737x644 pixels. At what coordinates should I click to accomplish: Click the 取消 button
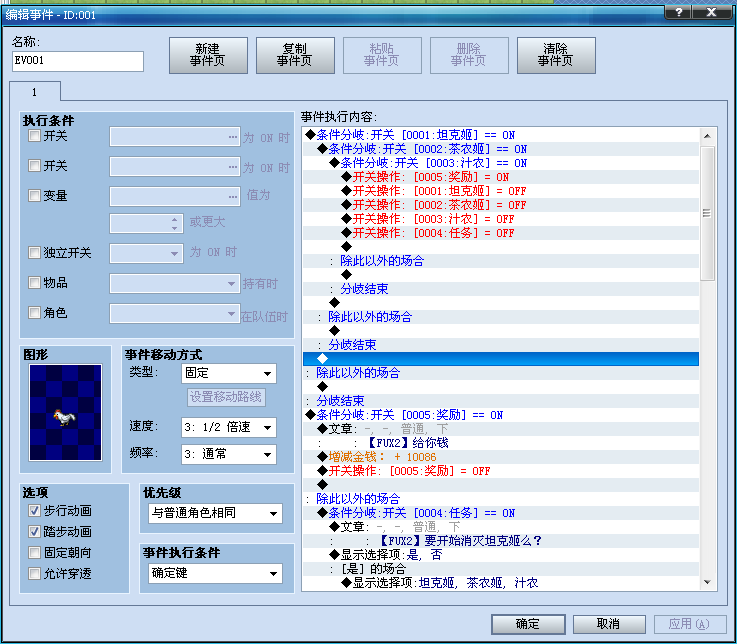[609, 624]
